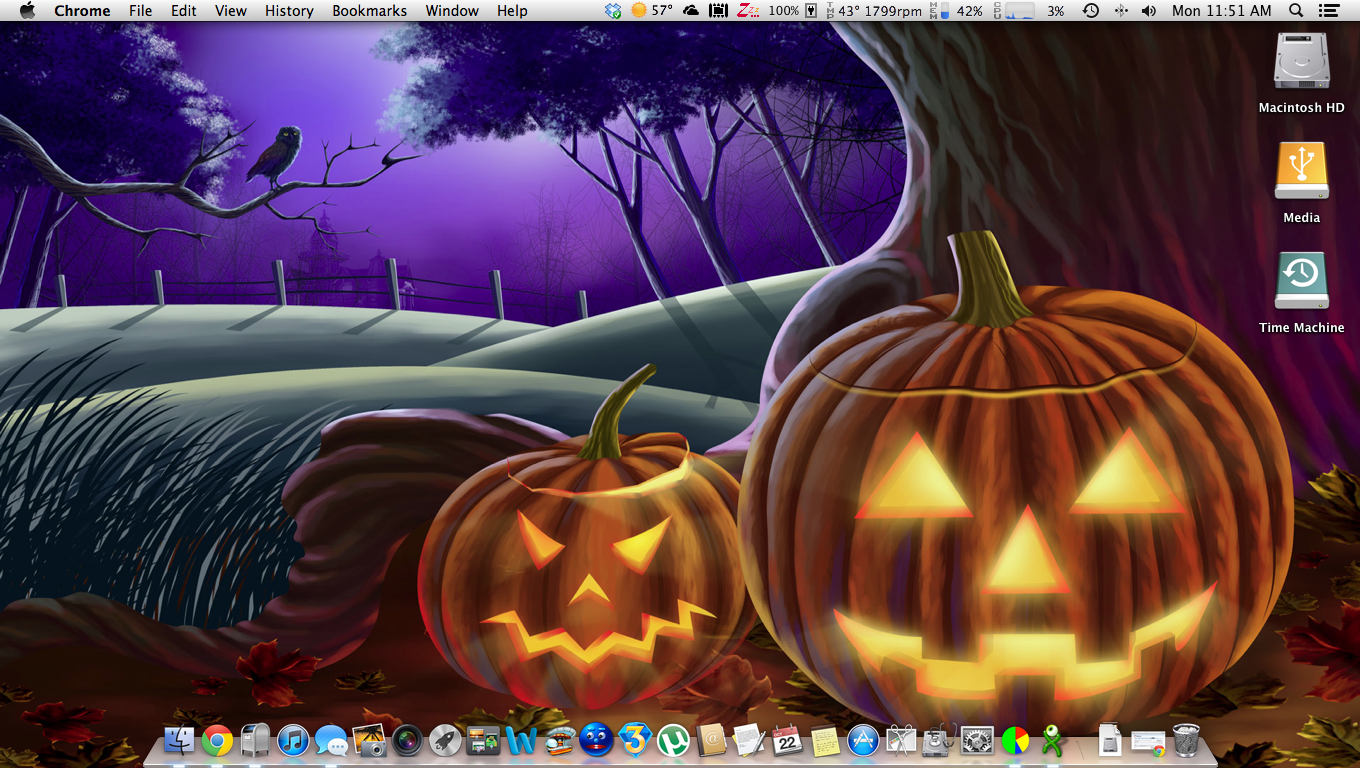Image resolution: width=1360 pixels, height=768 pixels.
Task: Click the red Zzz sleep icon
Action: coord(747,11)
